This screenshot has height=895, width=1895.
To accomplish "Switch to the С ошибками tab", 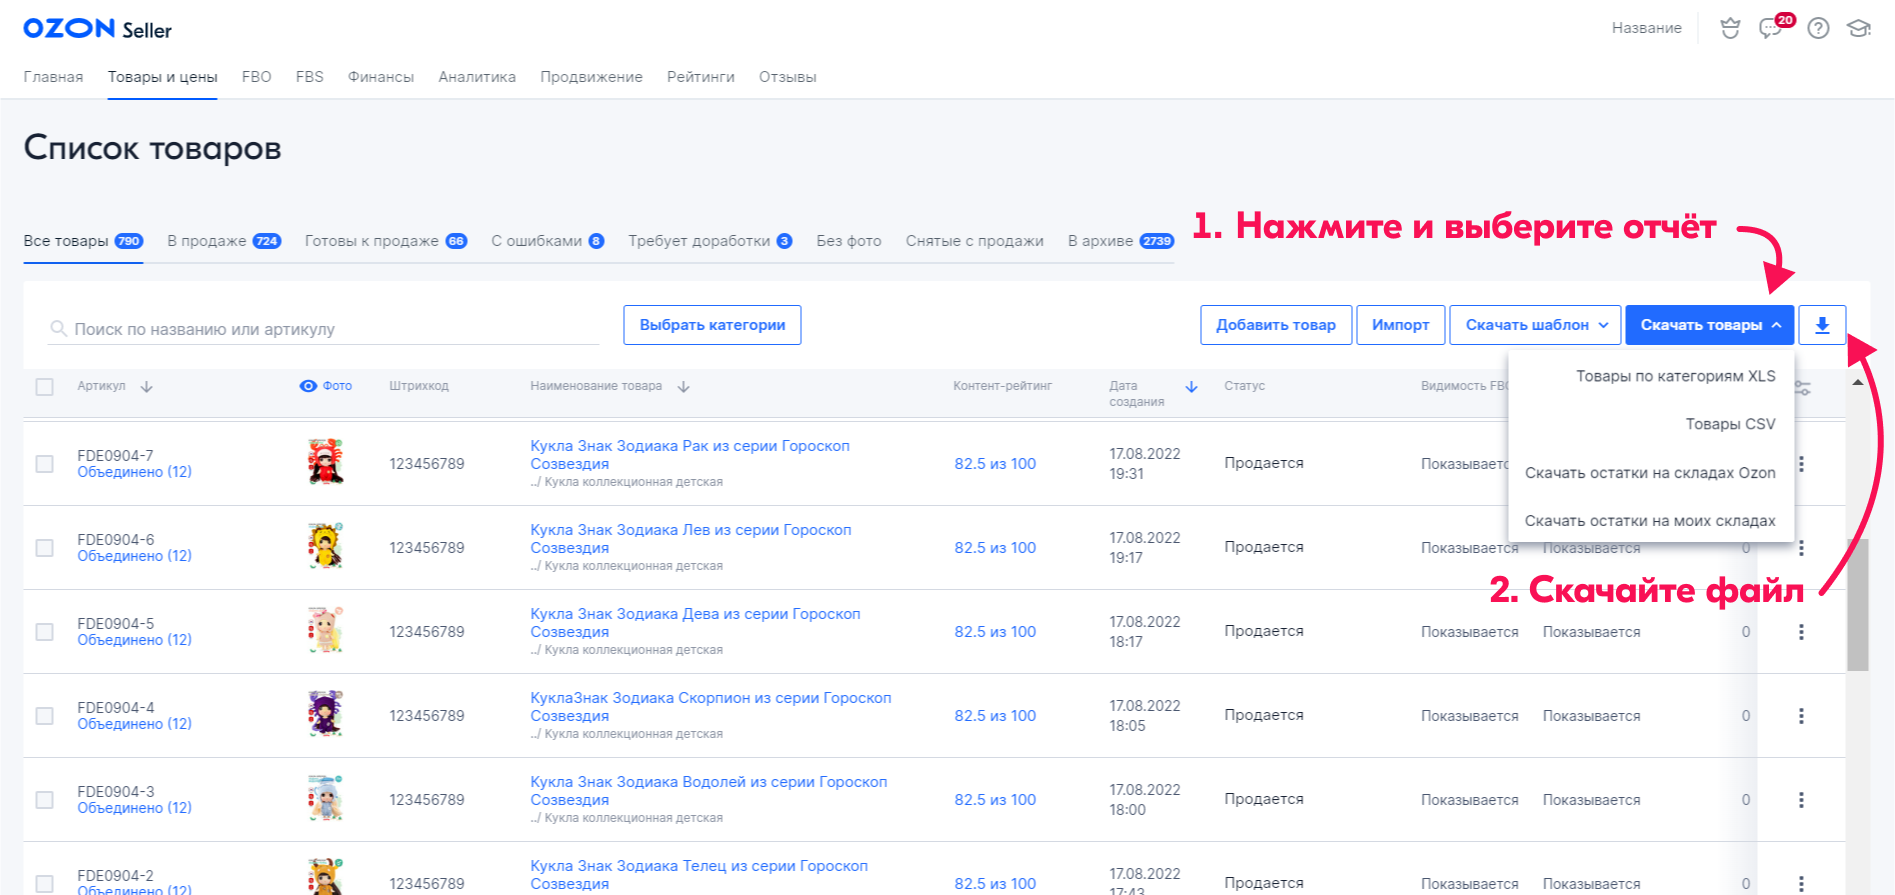I will coord(546,241).
